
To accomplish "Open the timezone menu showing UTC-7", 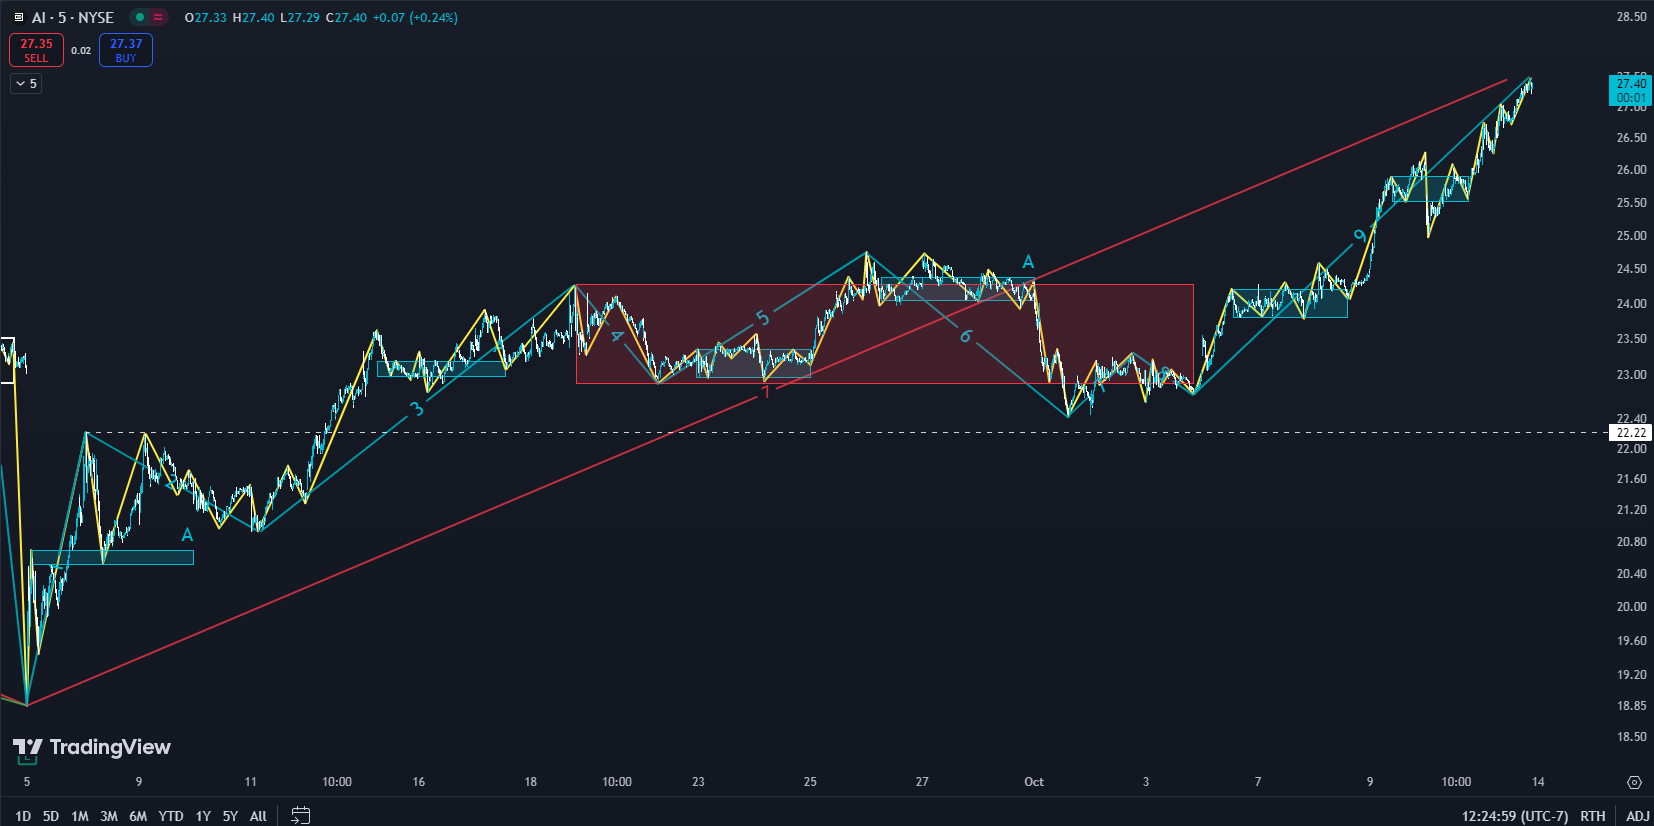I will tap(1514, 816).
